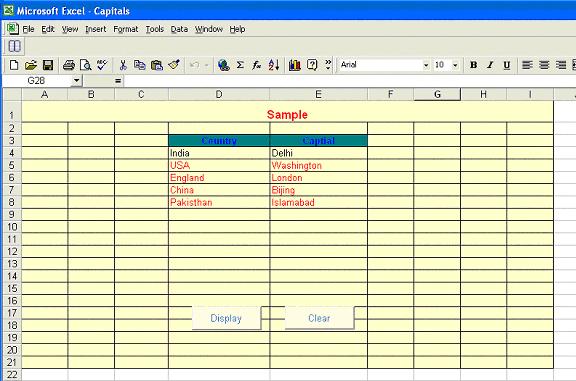Viewport: 576px width, 381px height.
Task: Click the Display button on the sheet
Action: pos(226,318)
